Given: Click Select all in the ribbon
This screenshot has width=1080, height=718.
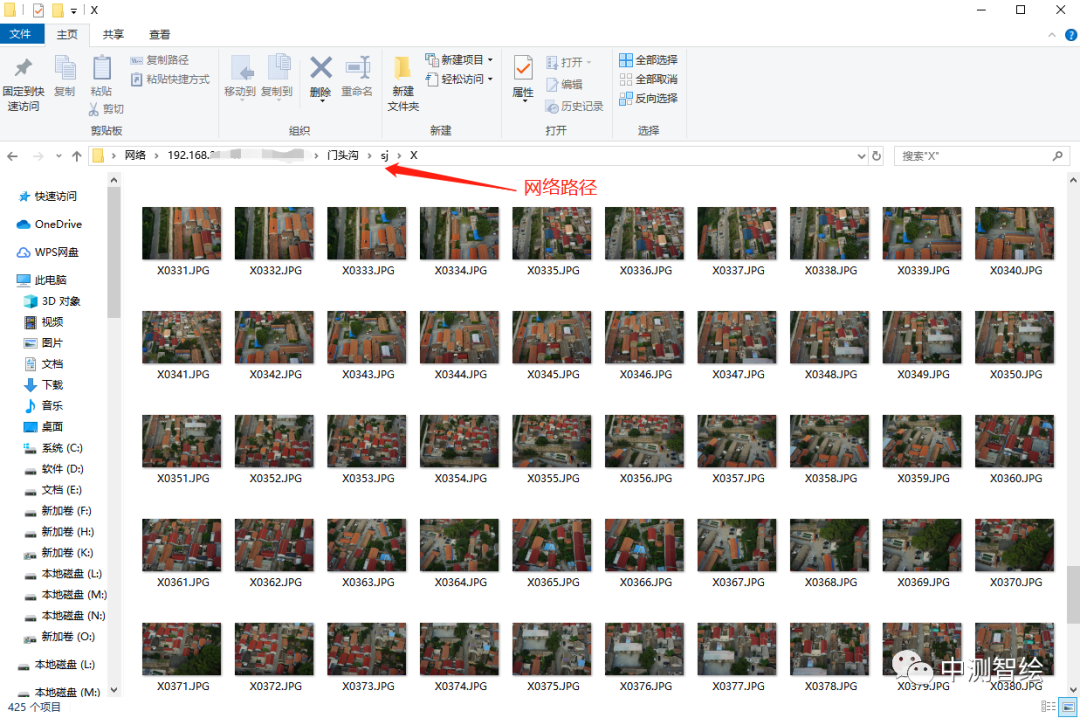Looking at the screenshot, I should [x=648, y=60].
